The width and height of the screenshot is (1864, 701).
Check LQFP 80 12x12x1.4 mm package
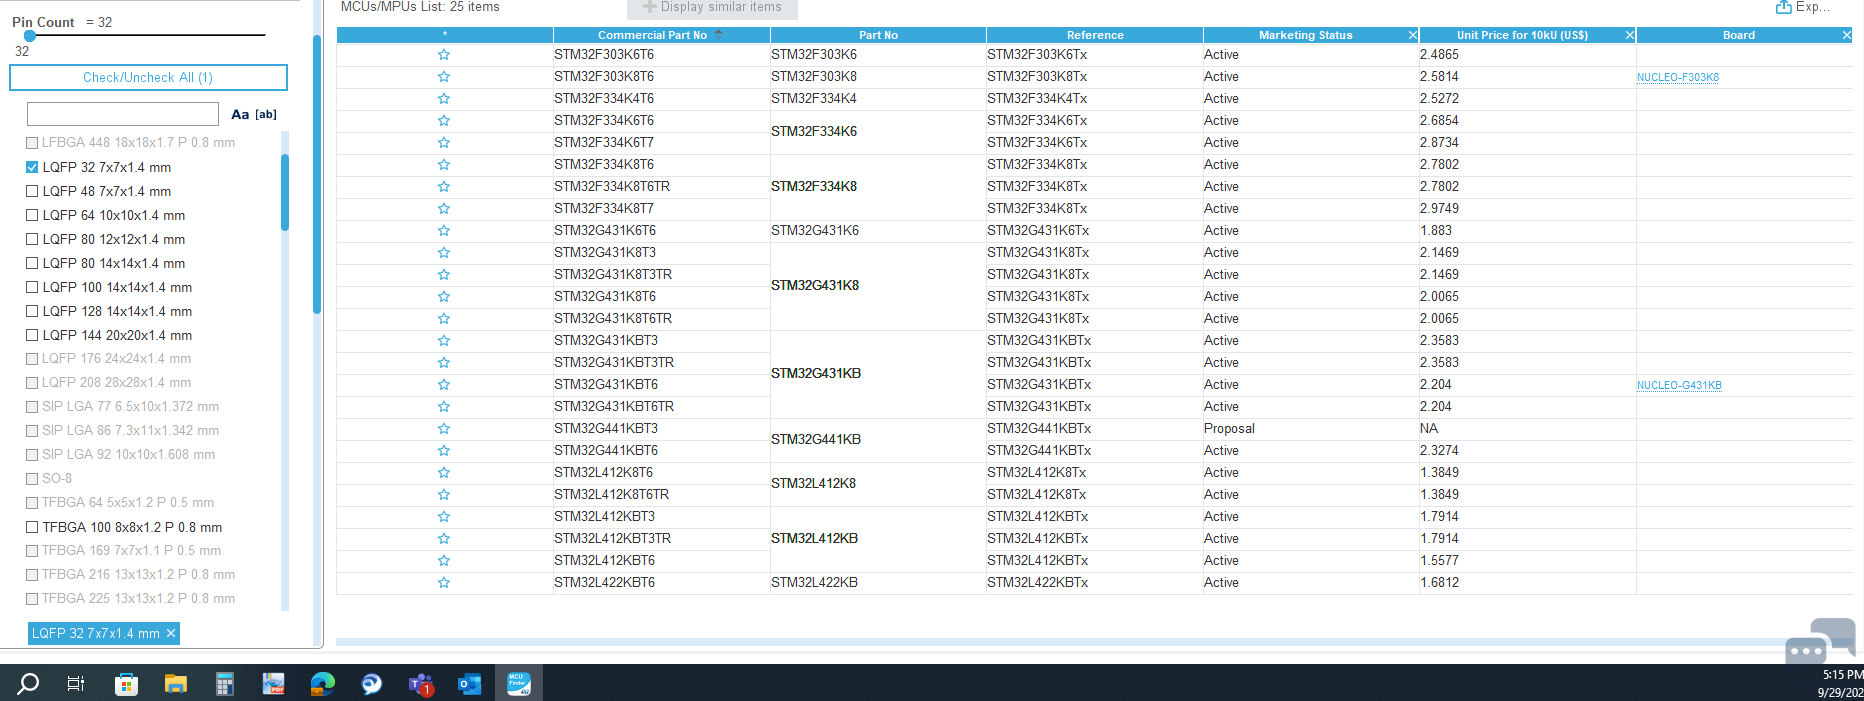point(32,239)
